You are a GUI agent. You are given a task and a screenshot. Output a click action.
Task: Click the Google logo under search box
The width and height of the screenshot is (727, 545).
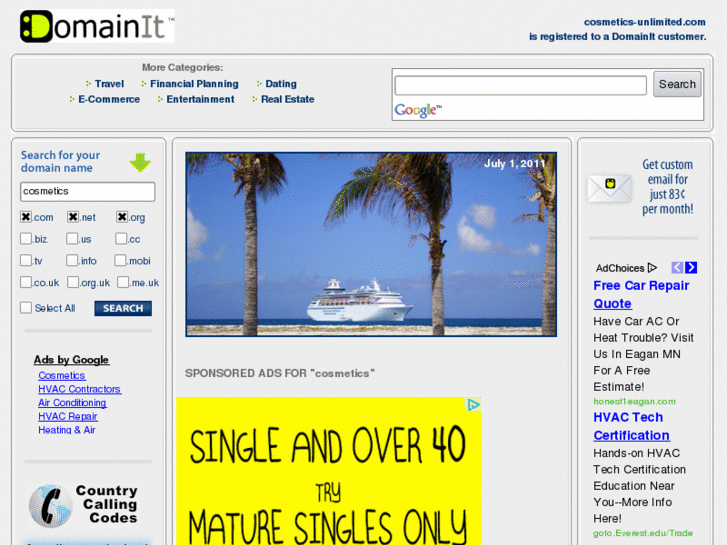point(418,110)
